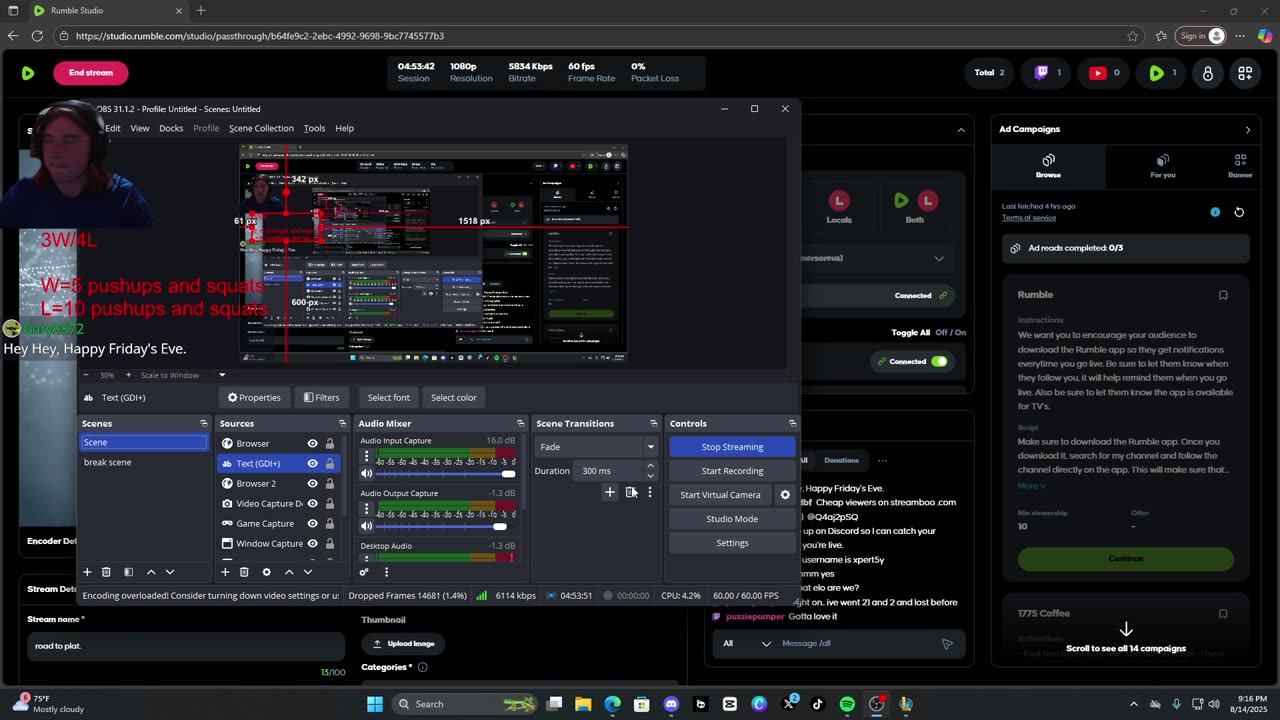
Task: Switch to the For you tab
Action: pyautogui.click(x=1162, y=165)
